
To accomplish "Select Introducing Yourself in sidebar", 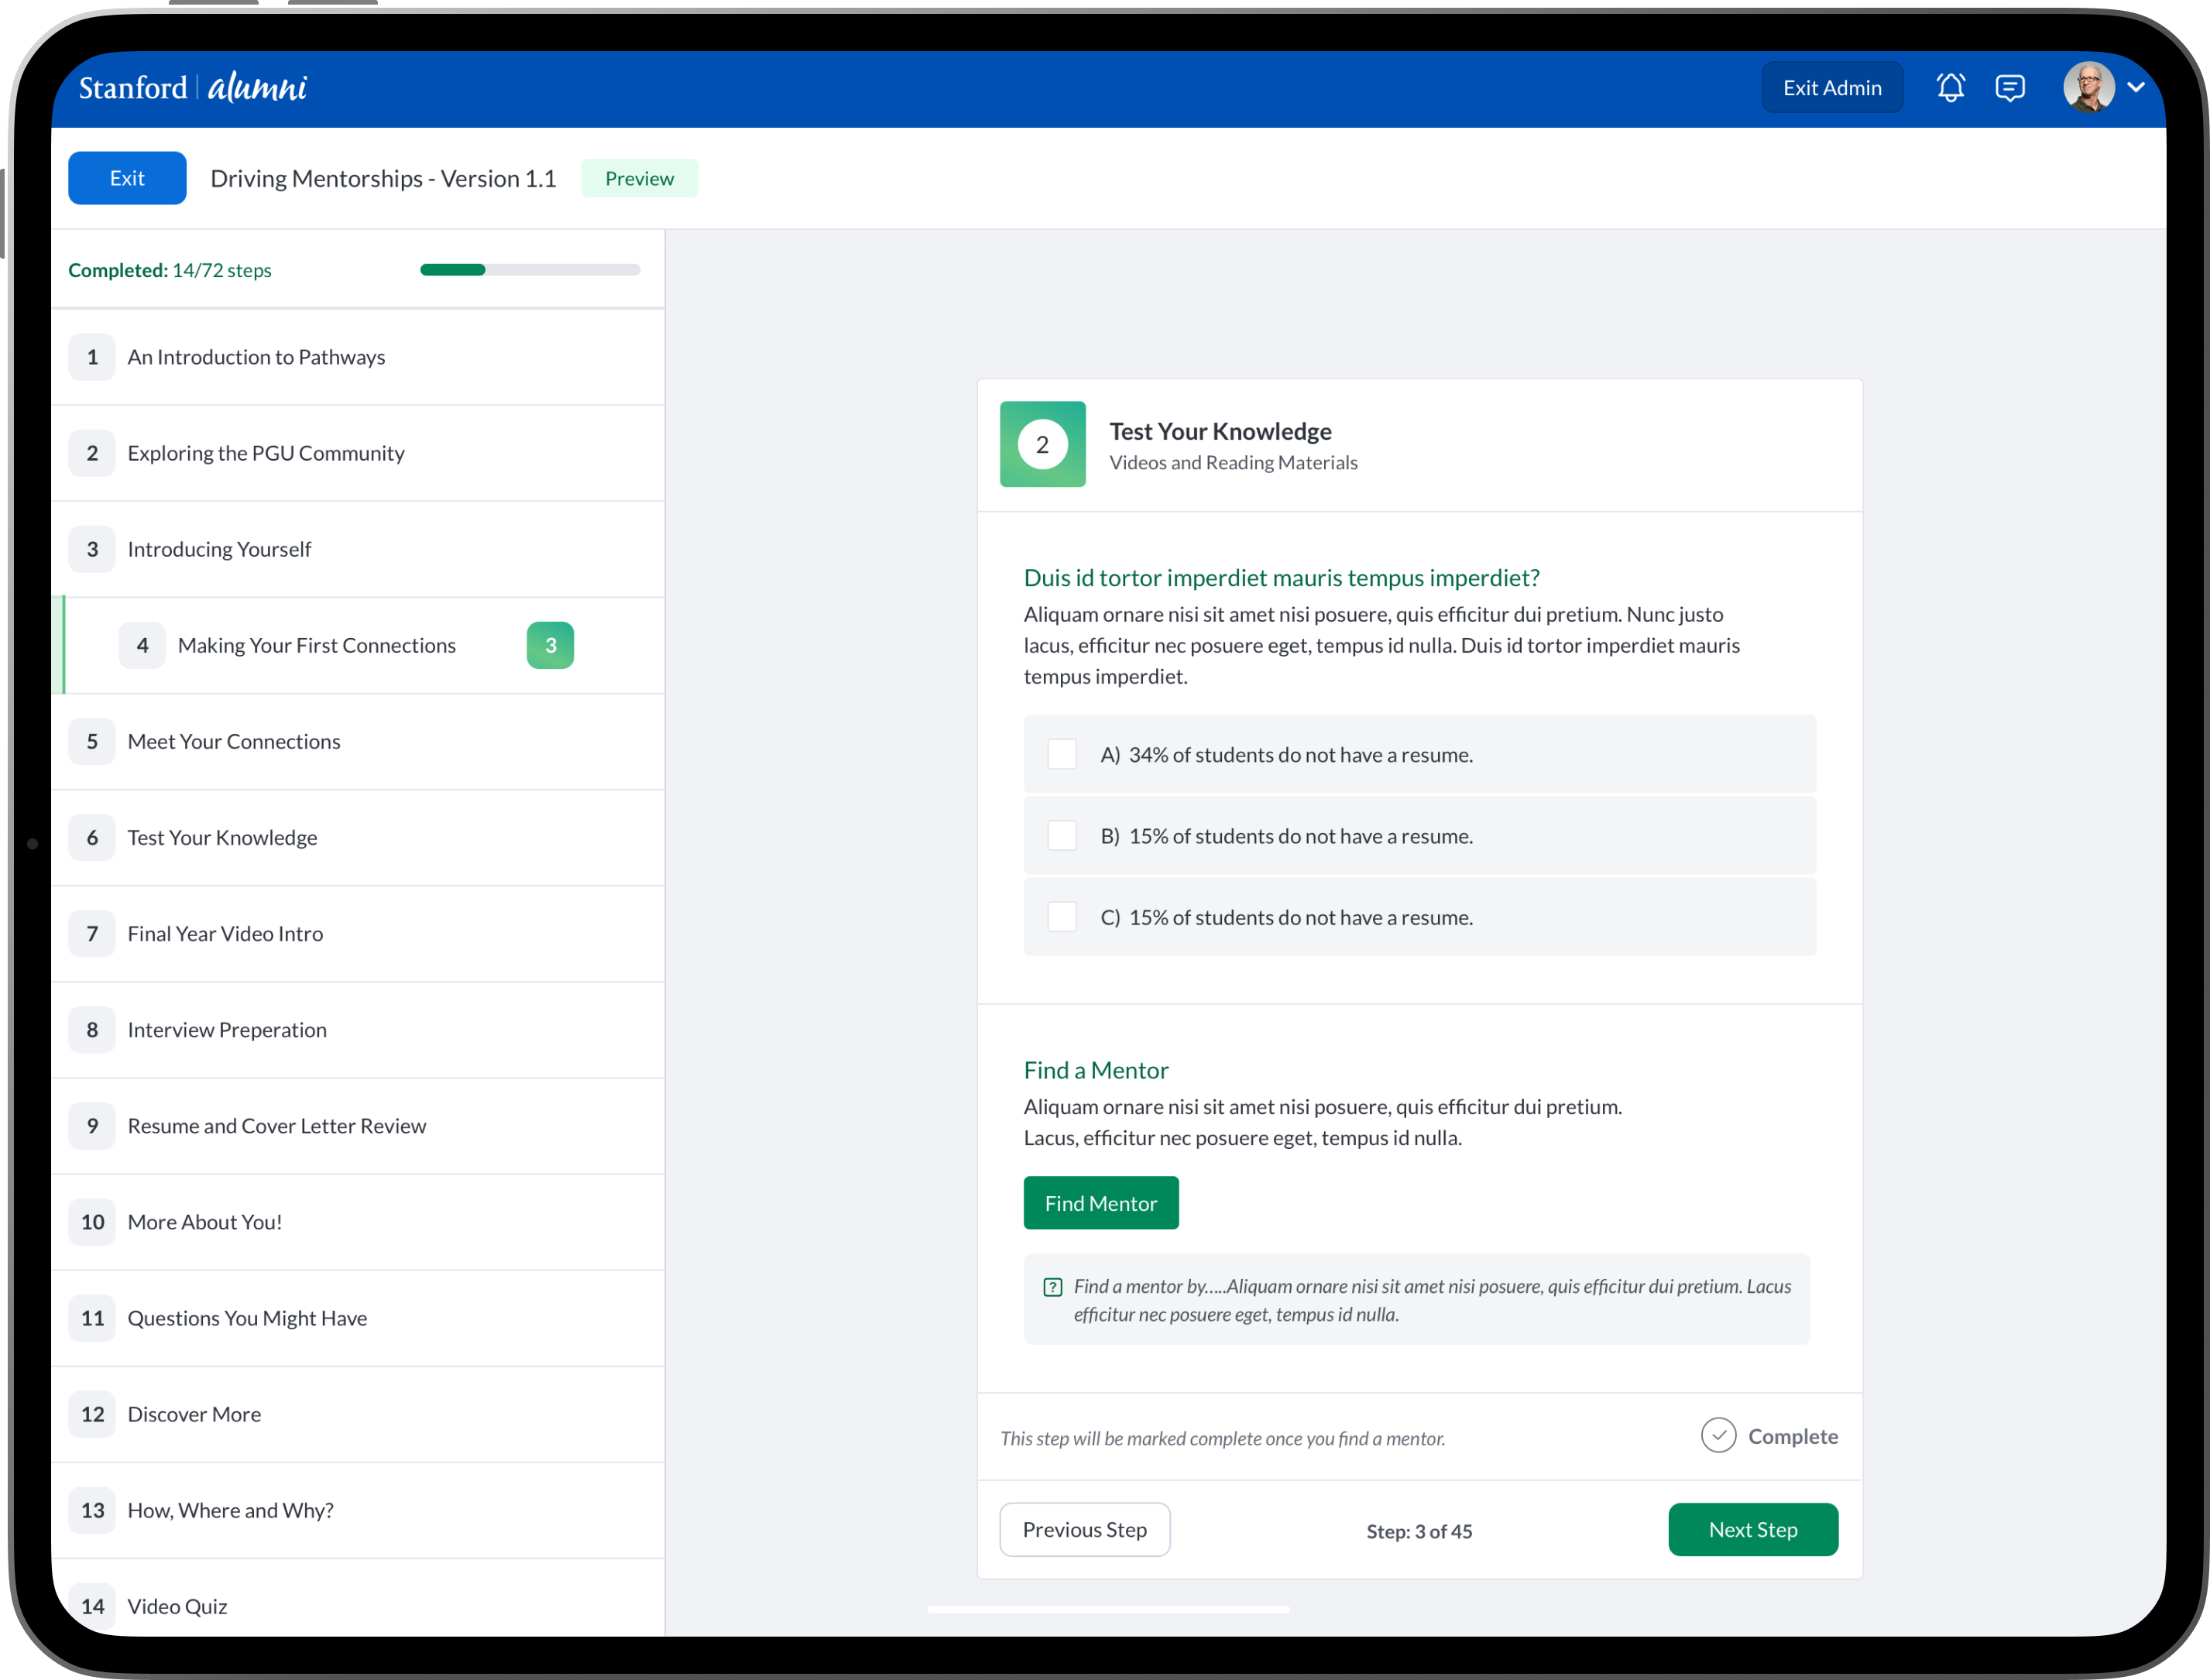I will tap(219, 549).
